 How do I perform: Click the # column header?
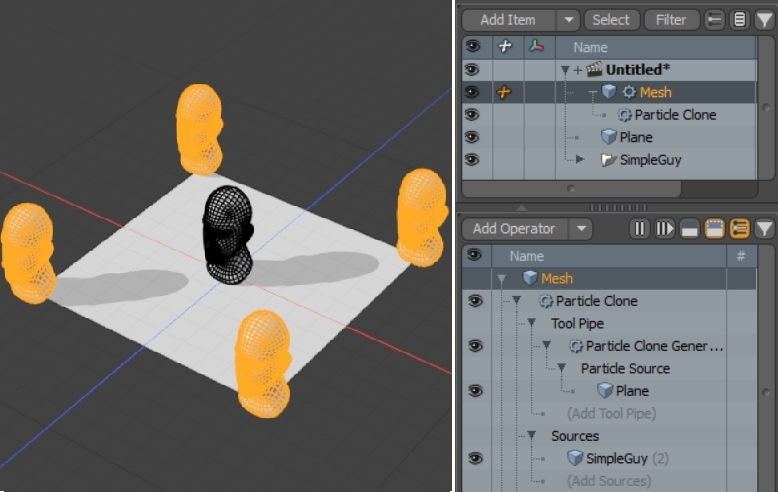(x=741, y=256)
